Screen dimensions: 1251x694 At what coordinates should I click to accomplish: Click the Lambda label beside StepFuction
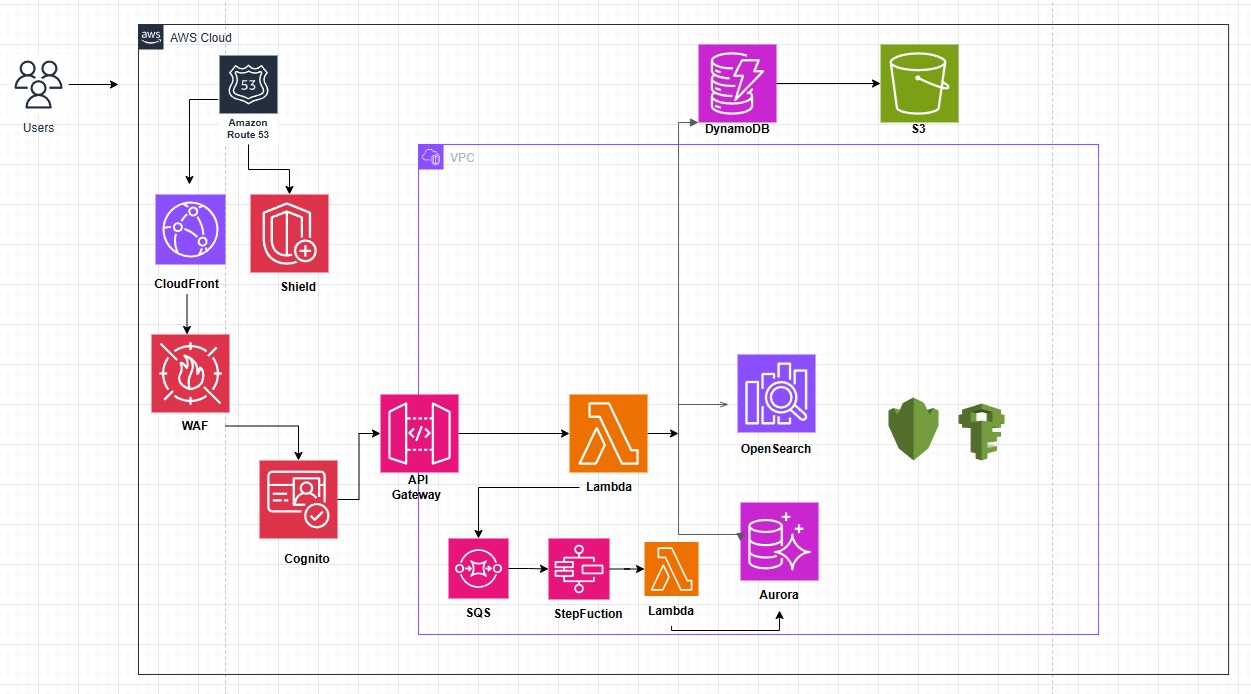[671, 611]
